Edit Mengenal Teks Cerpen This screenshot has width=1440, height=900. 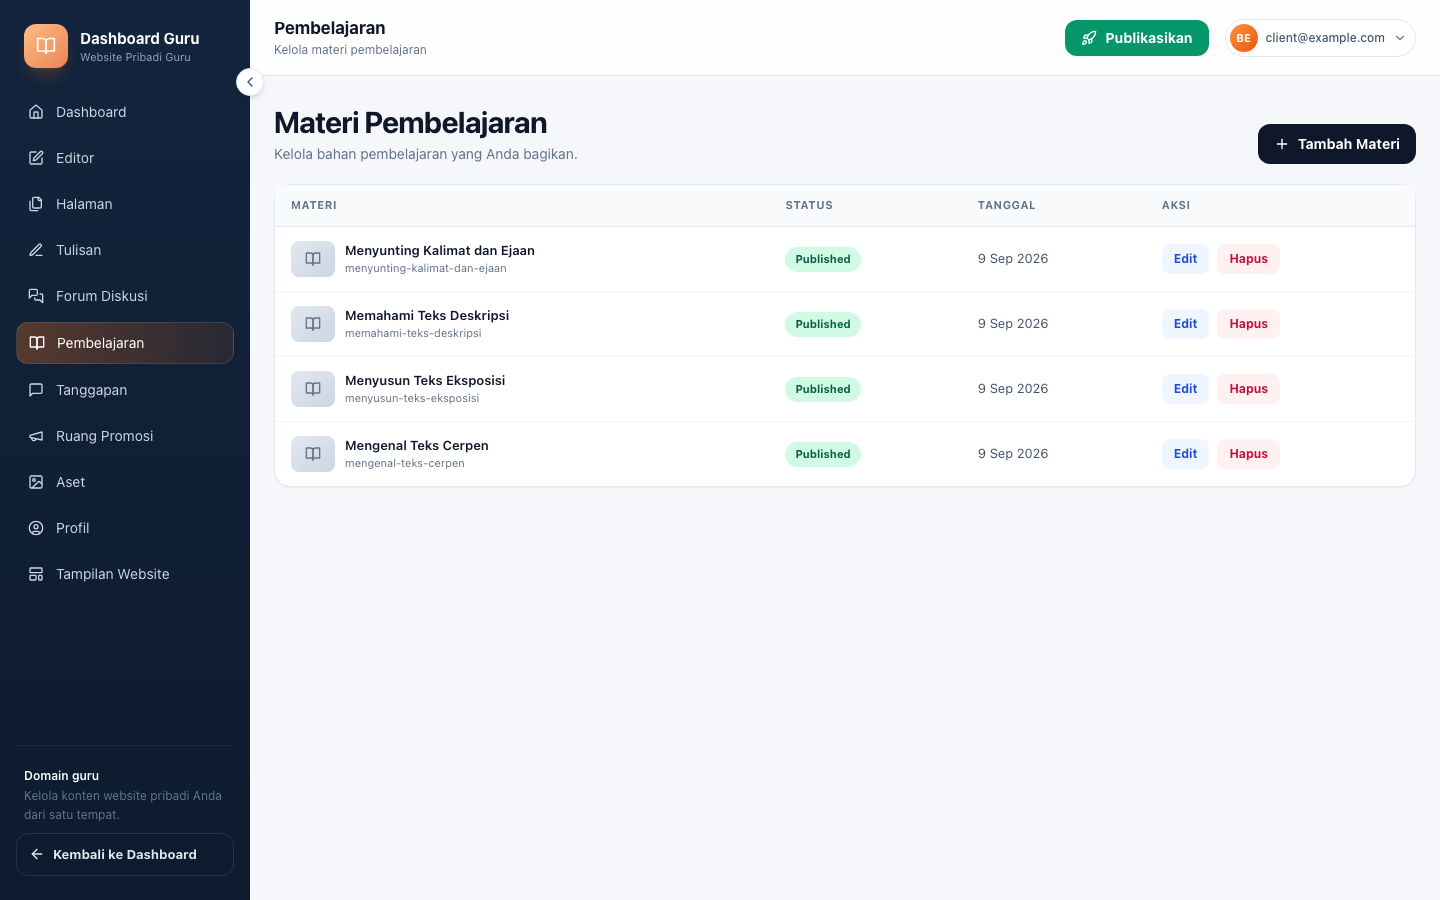tap(1185, 454)
